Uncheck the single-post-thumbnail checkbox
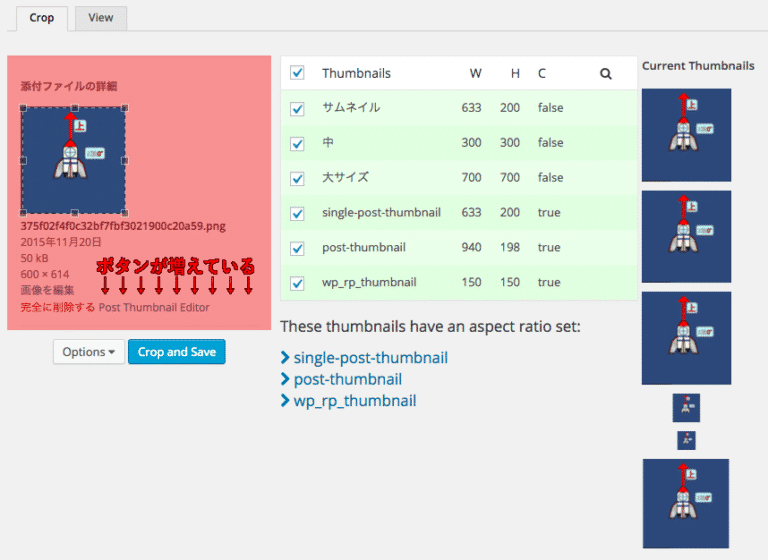The image size is (768, 560). (x=297, y=213)
